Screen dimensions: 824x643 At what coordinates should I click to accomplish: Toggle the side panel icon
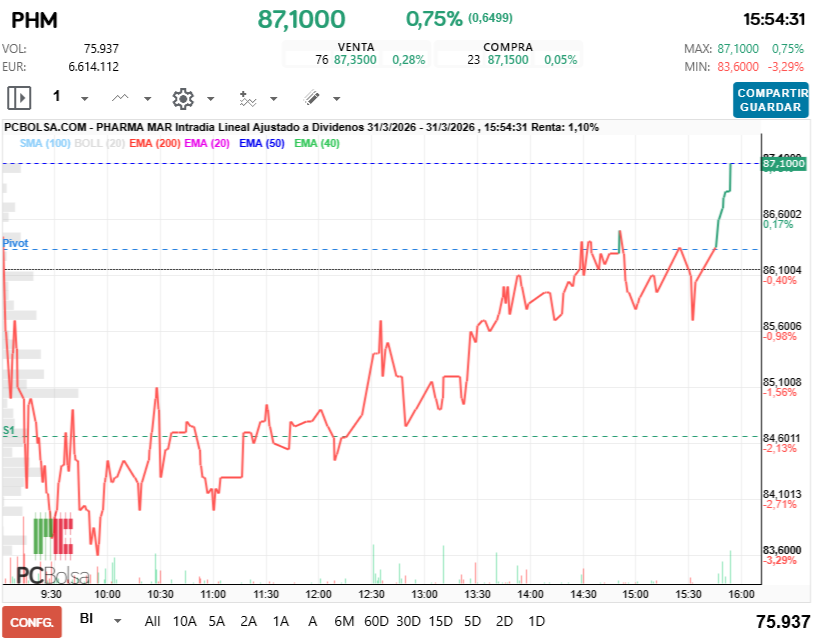click(x=19, y=98)
